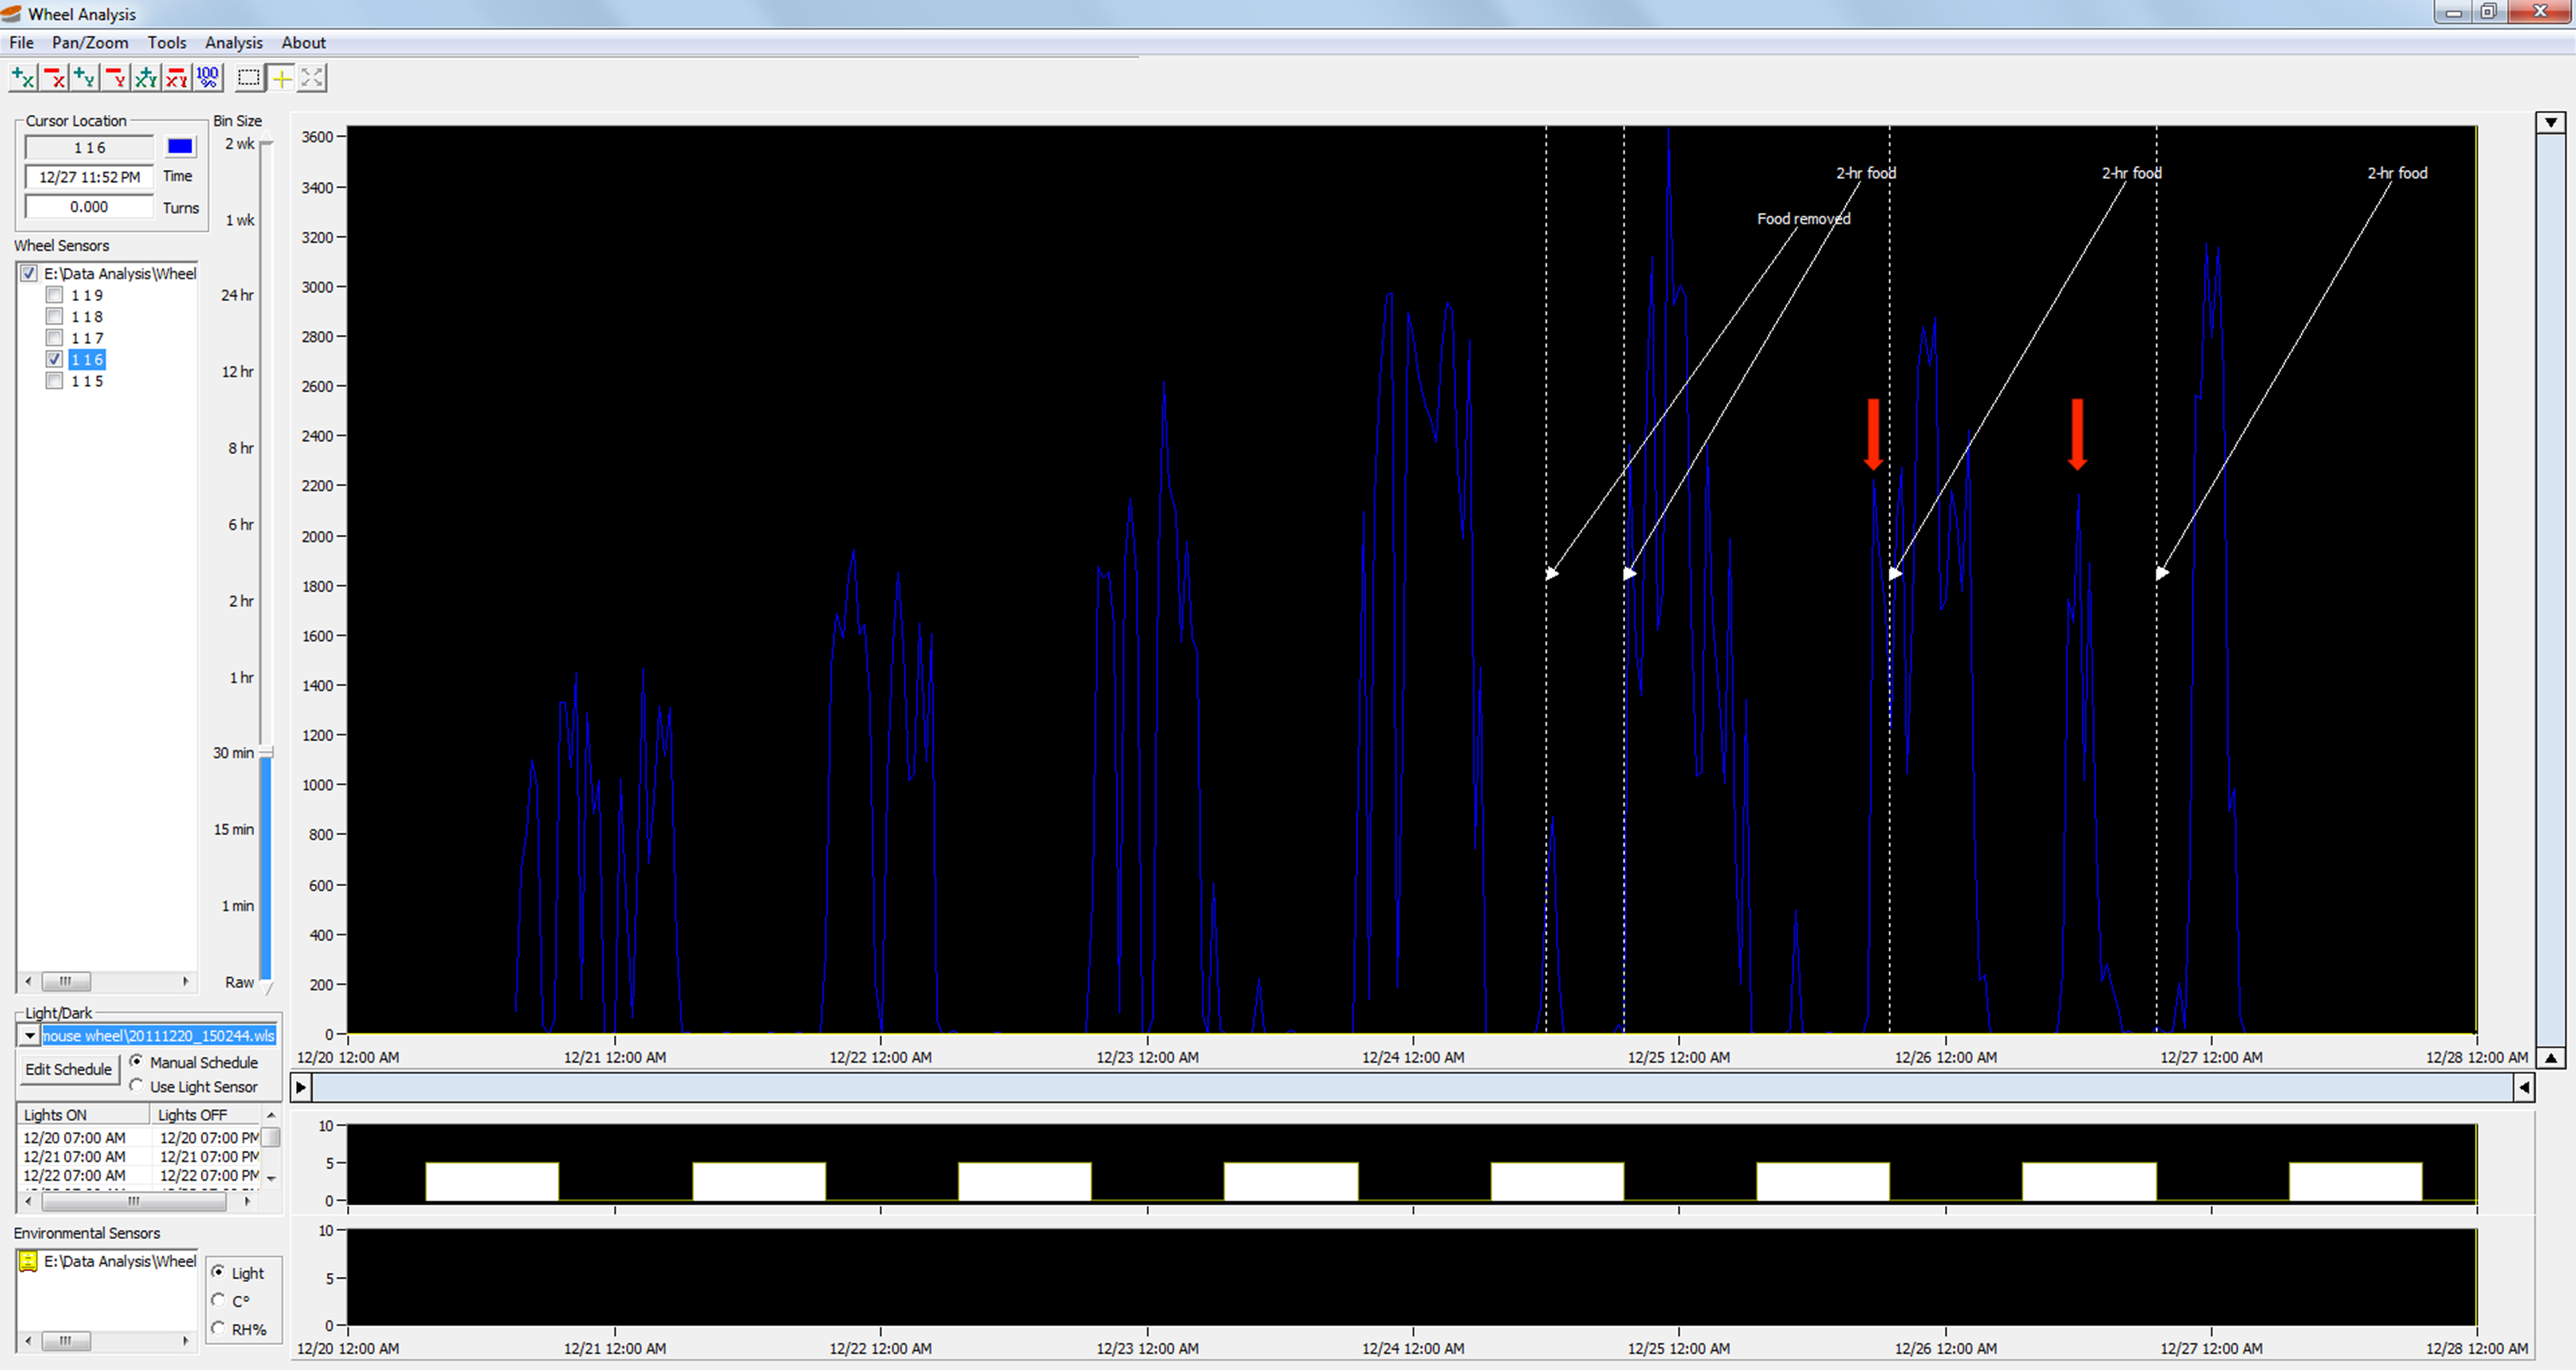Zoom out on the Y-axis

tap(116, 78)
